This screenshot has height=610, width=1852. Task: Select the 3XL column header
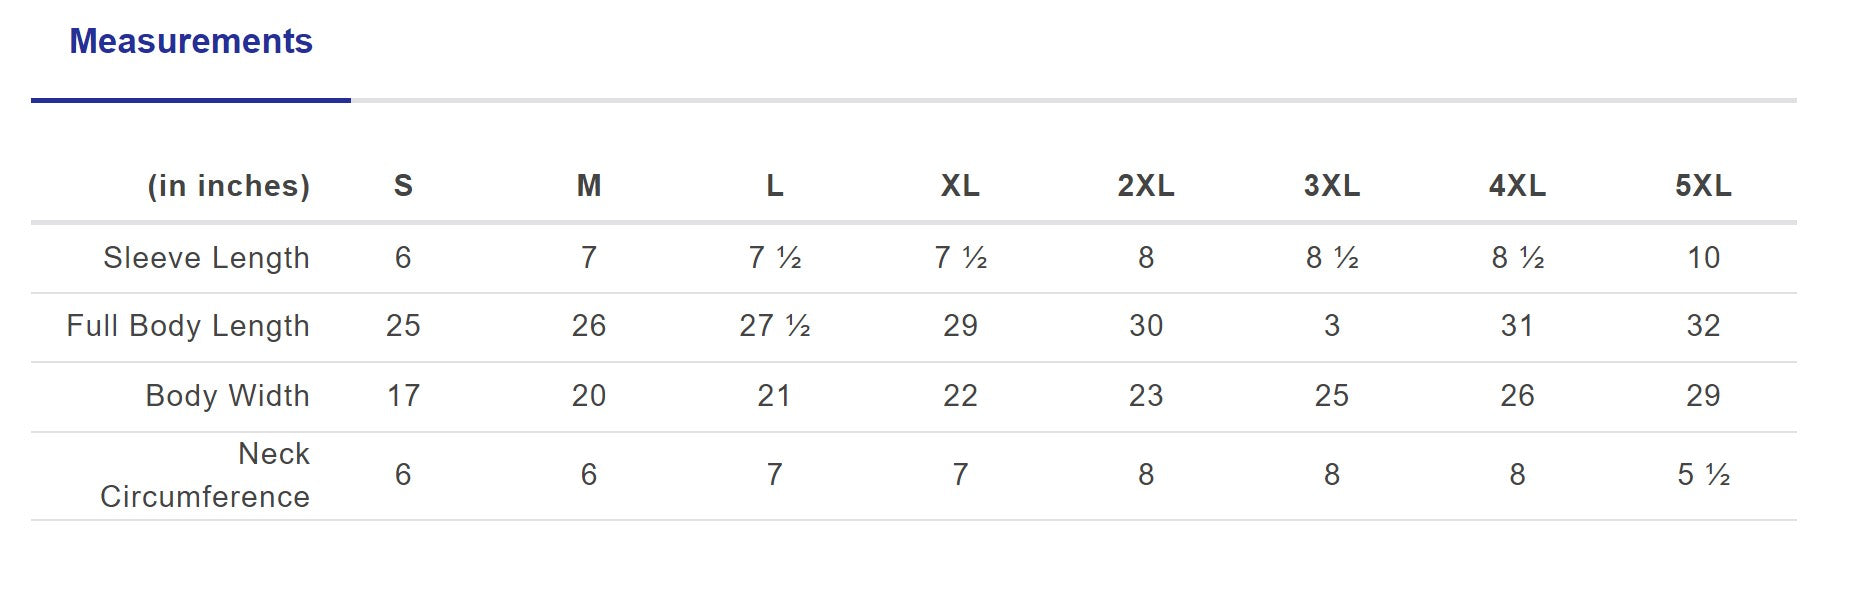pos(1332,186)
